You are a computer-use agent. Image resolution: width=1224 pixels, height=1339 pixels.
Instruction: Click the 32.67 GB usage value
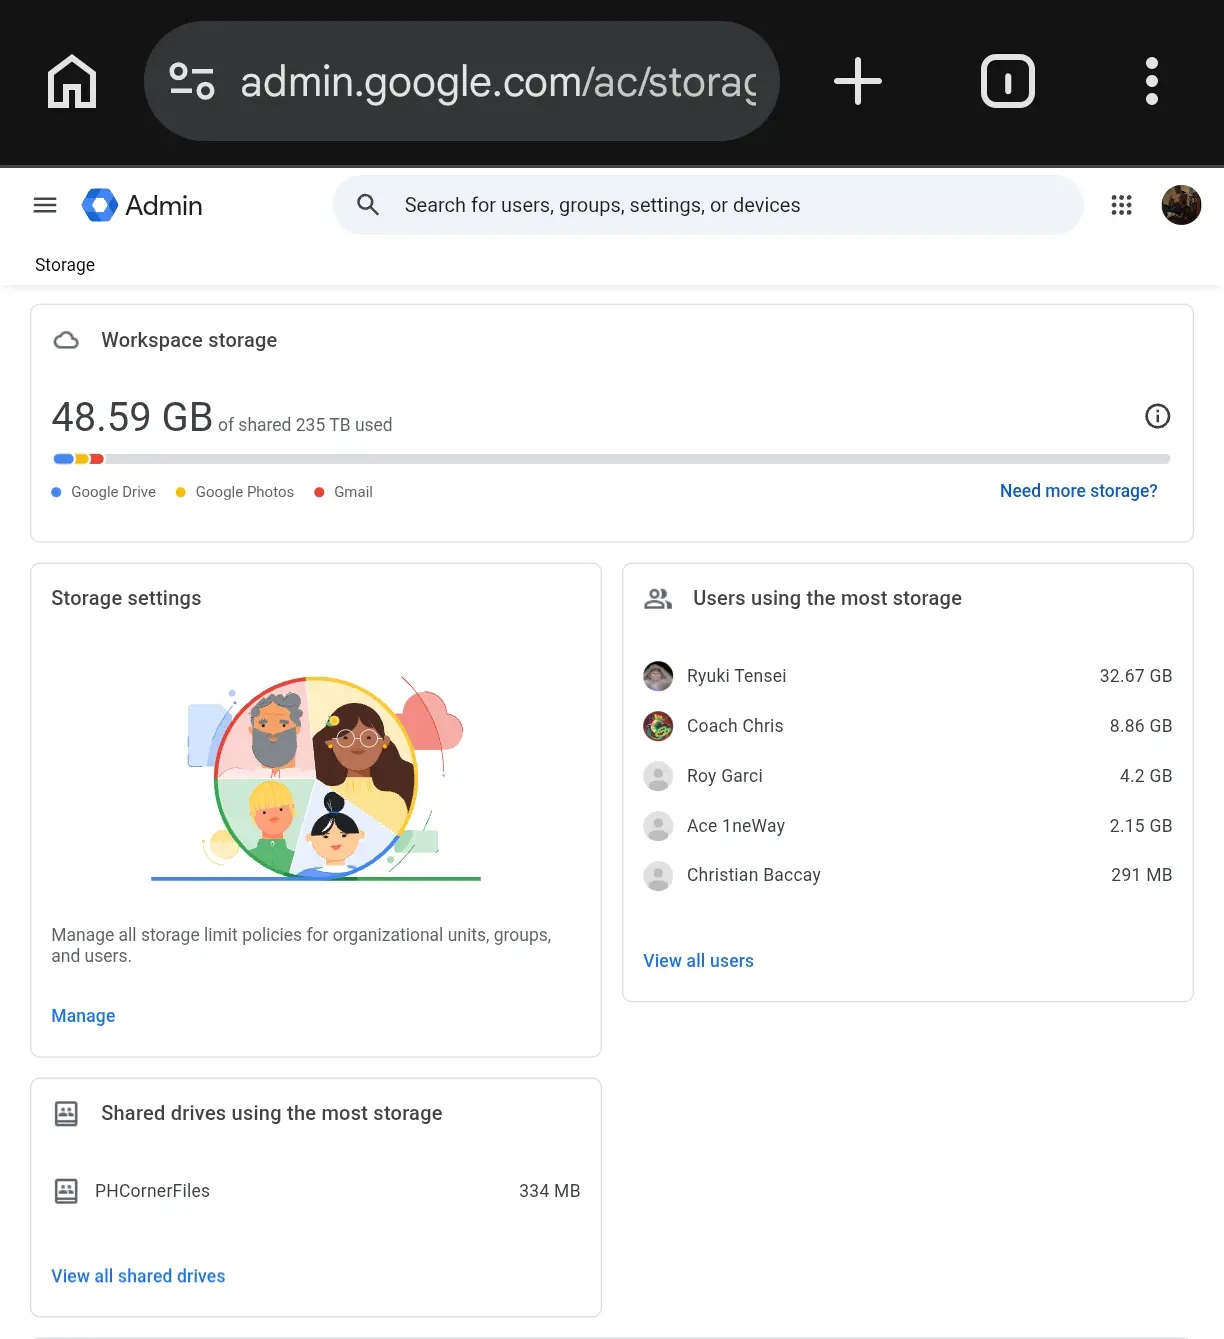(1136, 676)
